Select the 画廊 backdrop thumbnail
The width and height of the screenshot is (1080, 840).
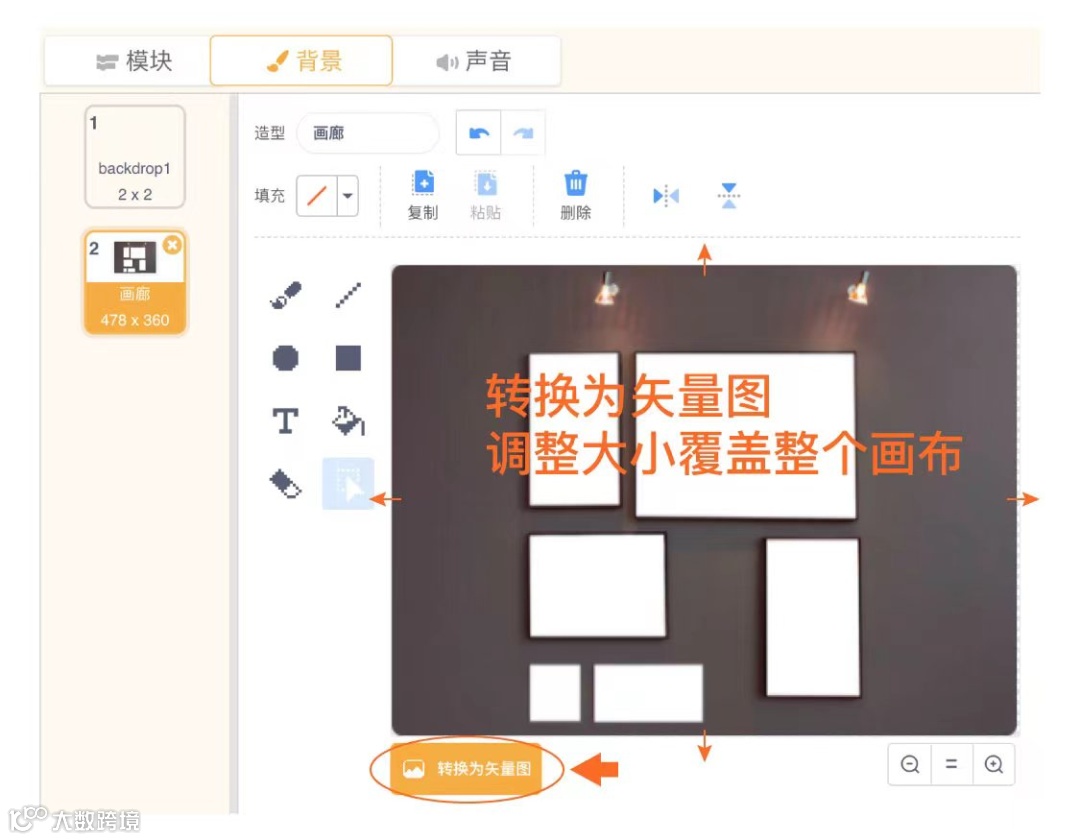point(135,282)
